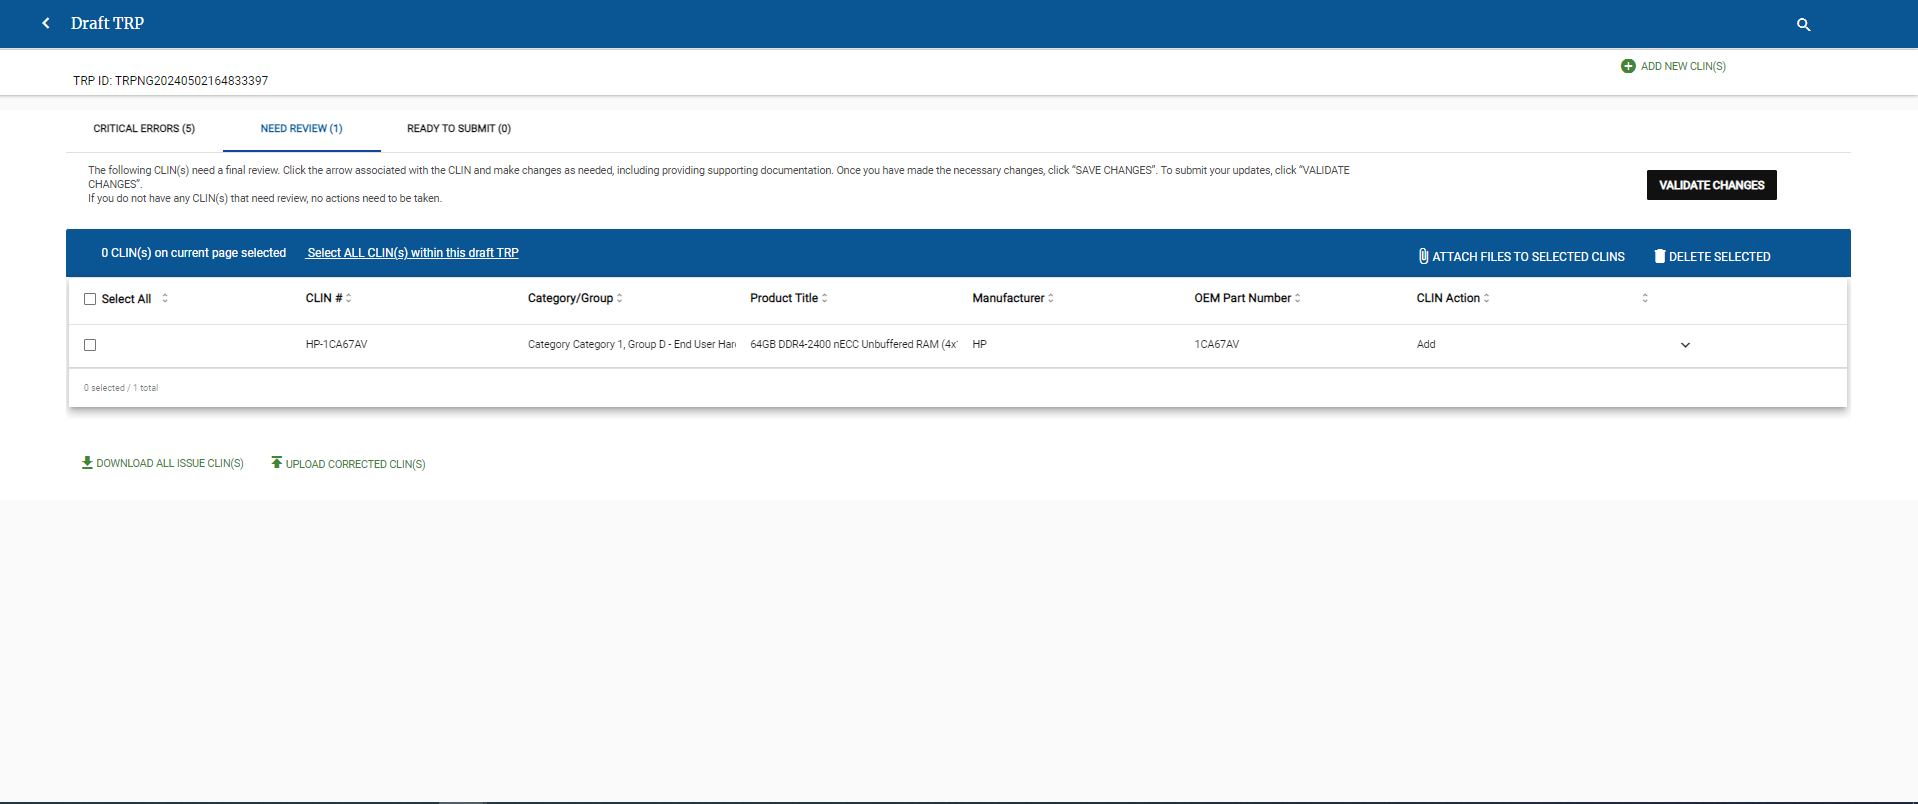Click the trash can Delete Selected icon
Screen dimensions: 1918x804
1659,256
